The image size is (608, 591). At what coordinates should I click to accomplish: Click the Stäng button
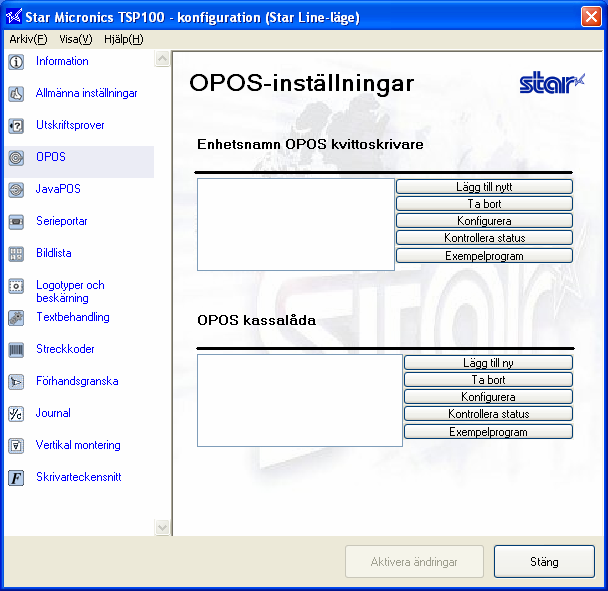tap(544, 562)
